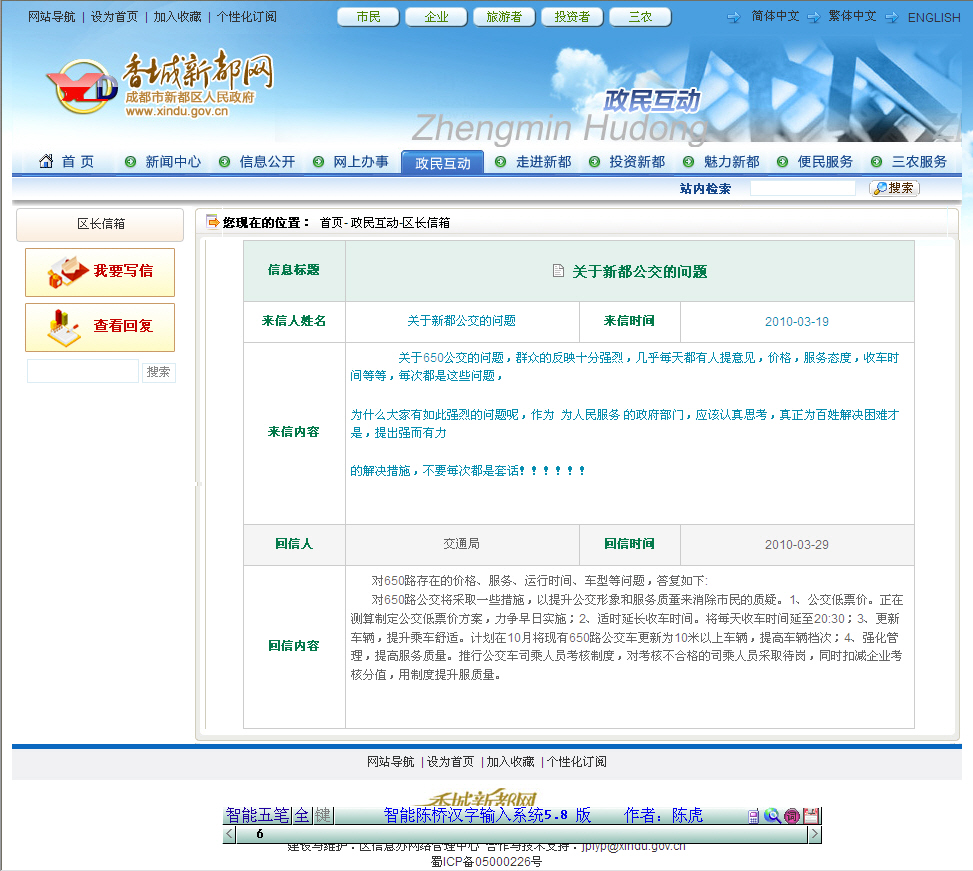Click the green bullet icon before 网上办事
Viewport: 973px width, 871px height.
(x=318, y=162)
